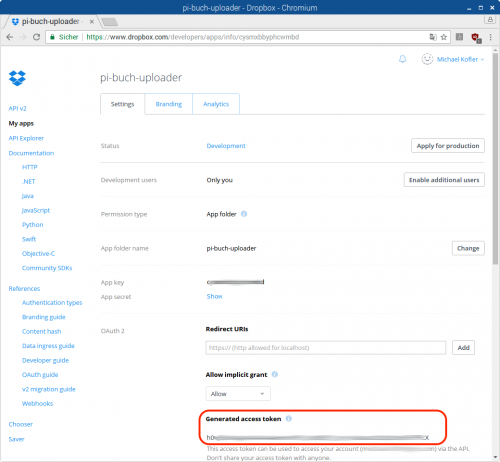The height and width of the screenshot is (462, 500).
Task: Open Community SDKs link
Action: [x=47, y=268]
